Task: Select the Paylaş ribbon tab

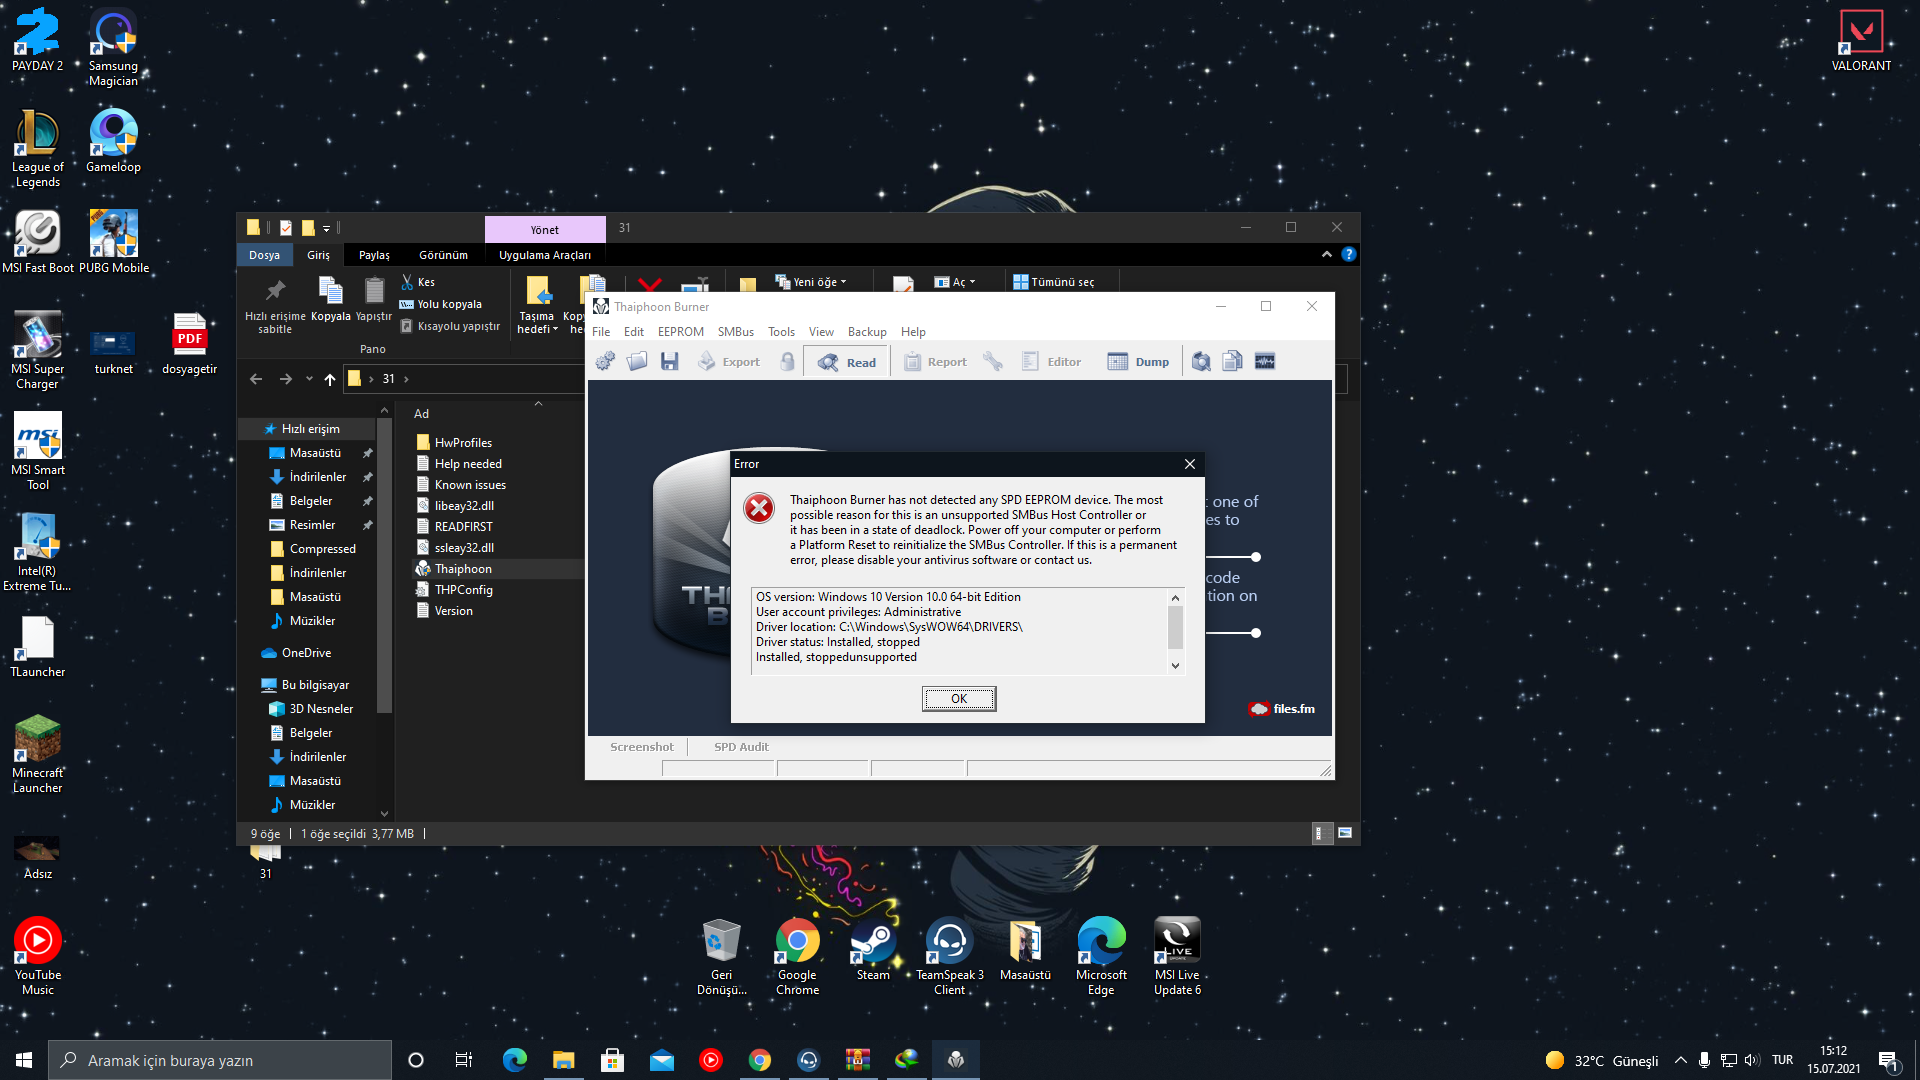Action: [374, 255]
